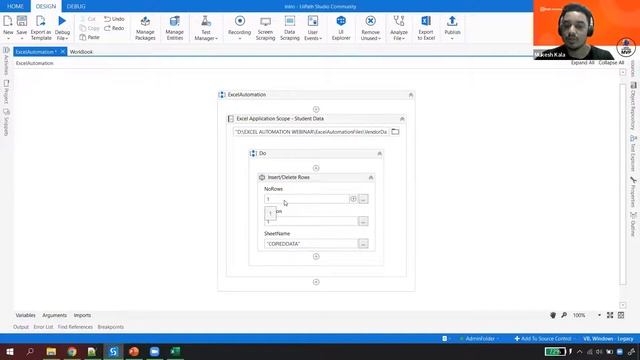This screenshot has height=360, width=640.
Task: Open the Variables panel
Action: coord(25,315)
